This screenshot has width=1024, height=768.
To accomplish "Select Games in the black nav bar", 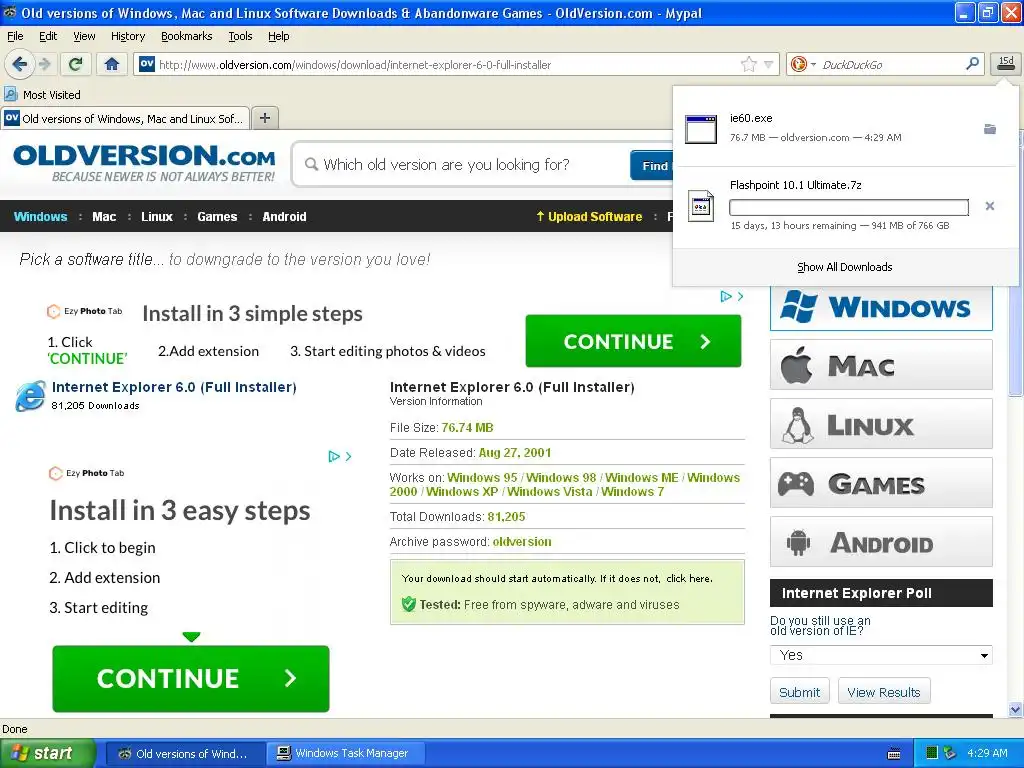I will [217, 216].
